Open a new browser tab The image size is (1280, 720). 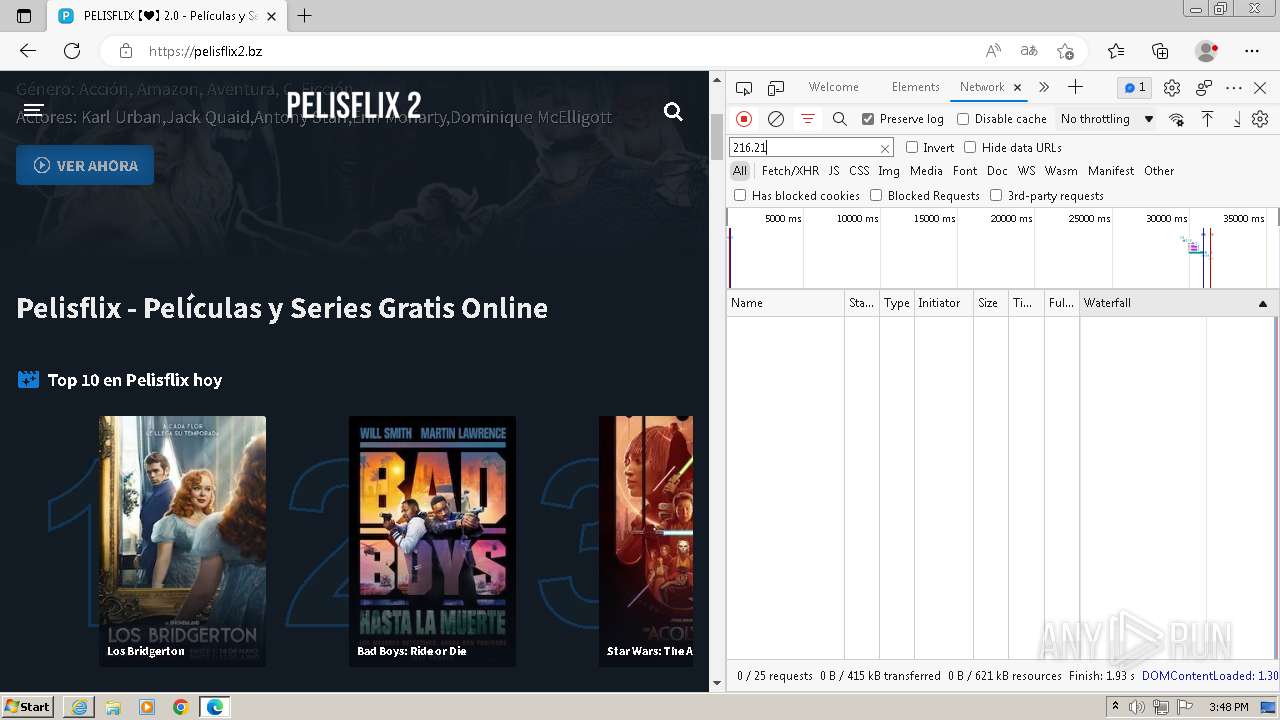(305, 16)
